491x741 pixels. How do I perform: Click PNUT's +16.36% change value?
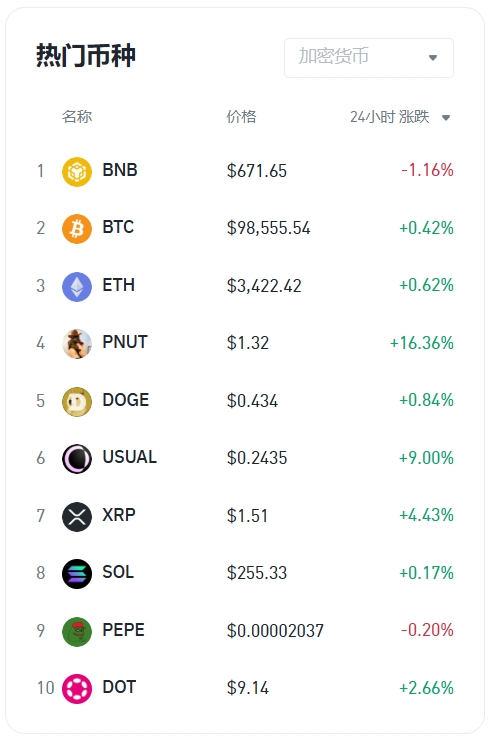click(x=422, y=343)
